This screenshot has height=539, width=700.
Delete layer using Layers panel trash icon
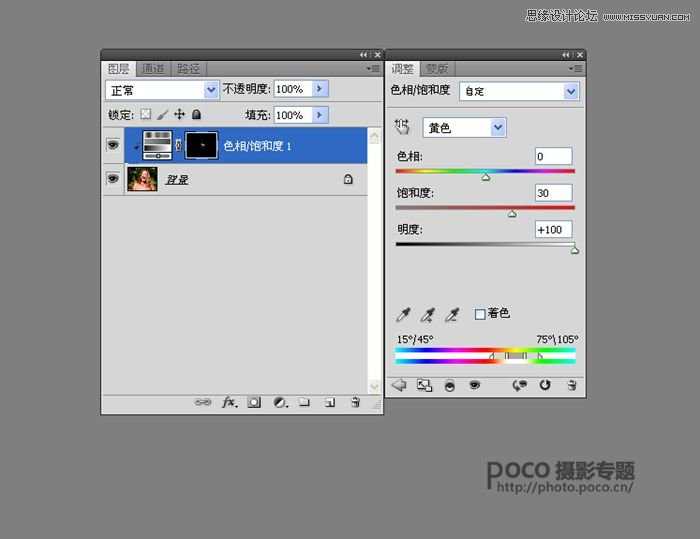(355, 402)
